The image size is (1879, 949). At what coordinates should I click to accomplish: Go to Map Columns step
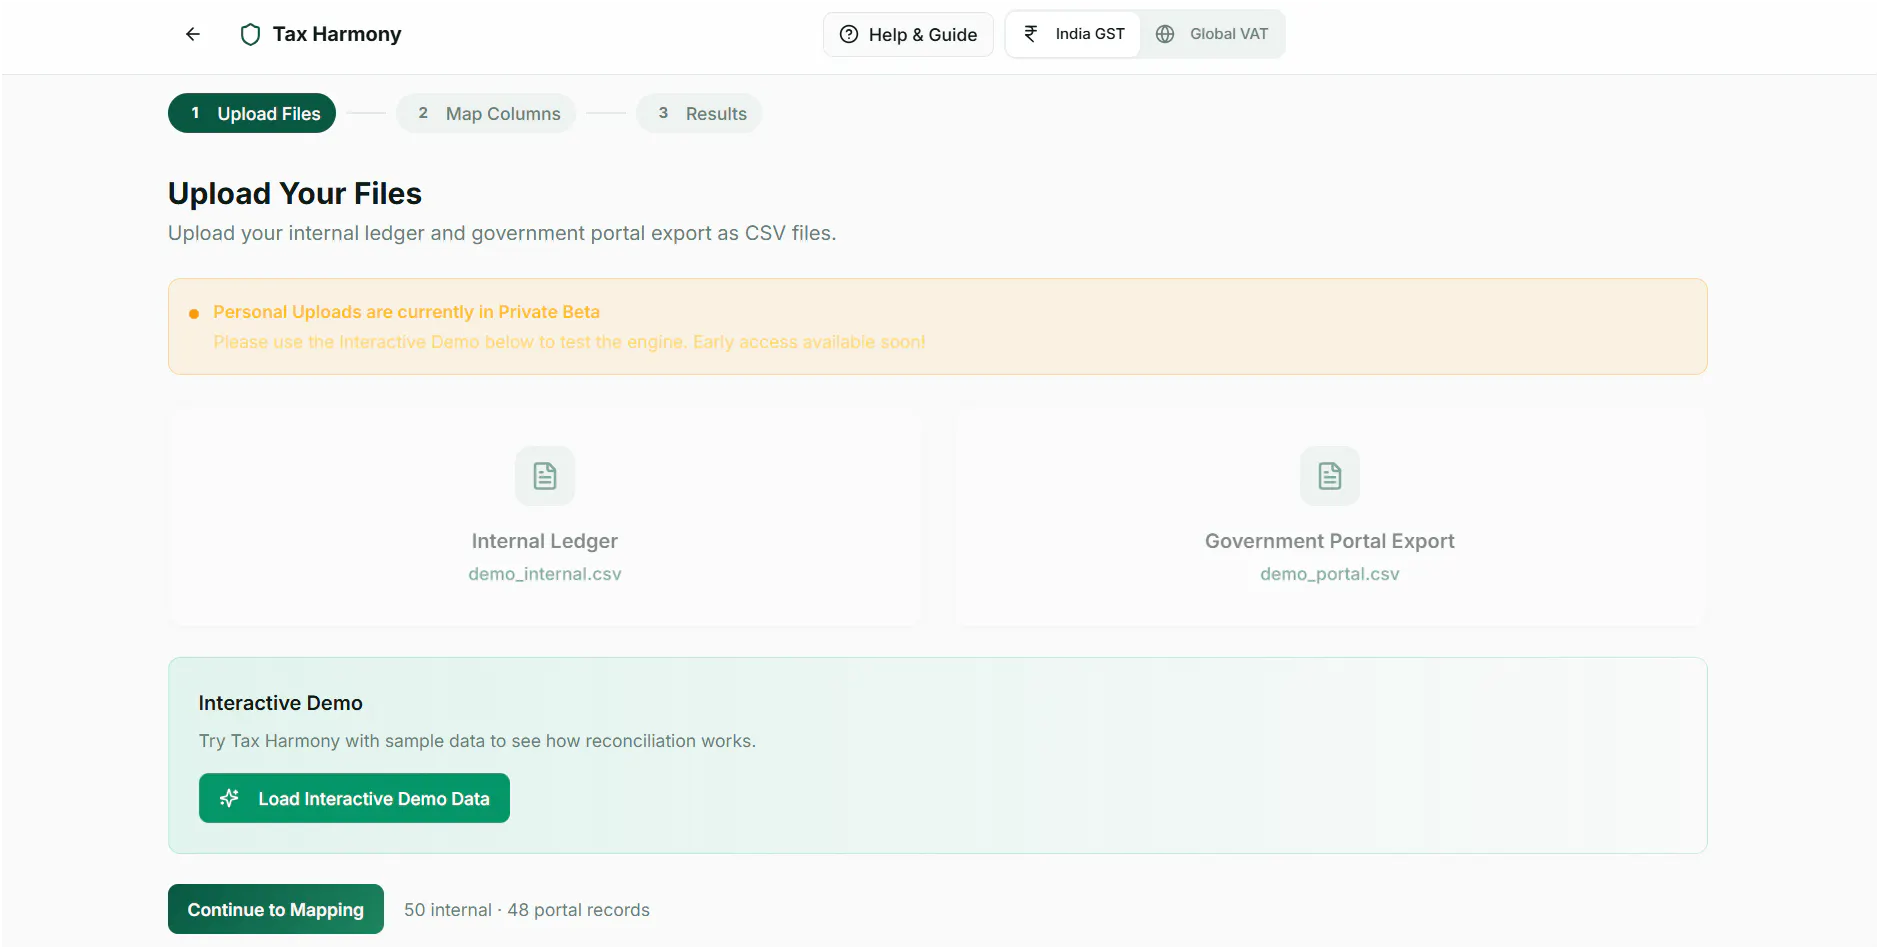(x=486, y=113)
